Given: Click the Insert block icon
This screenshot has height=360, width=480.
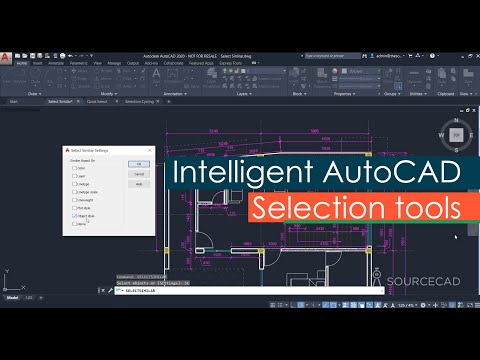Looking at the screenshot, I should point(294,75).
